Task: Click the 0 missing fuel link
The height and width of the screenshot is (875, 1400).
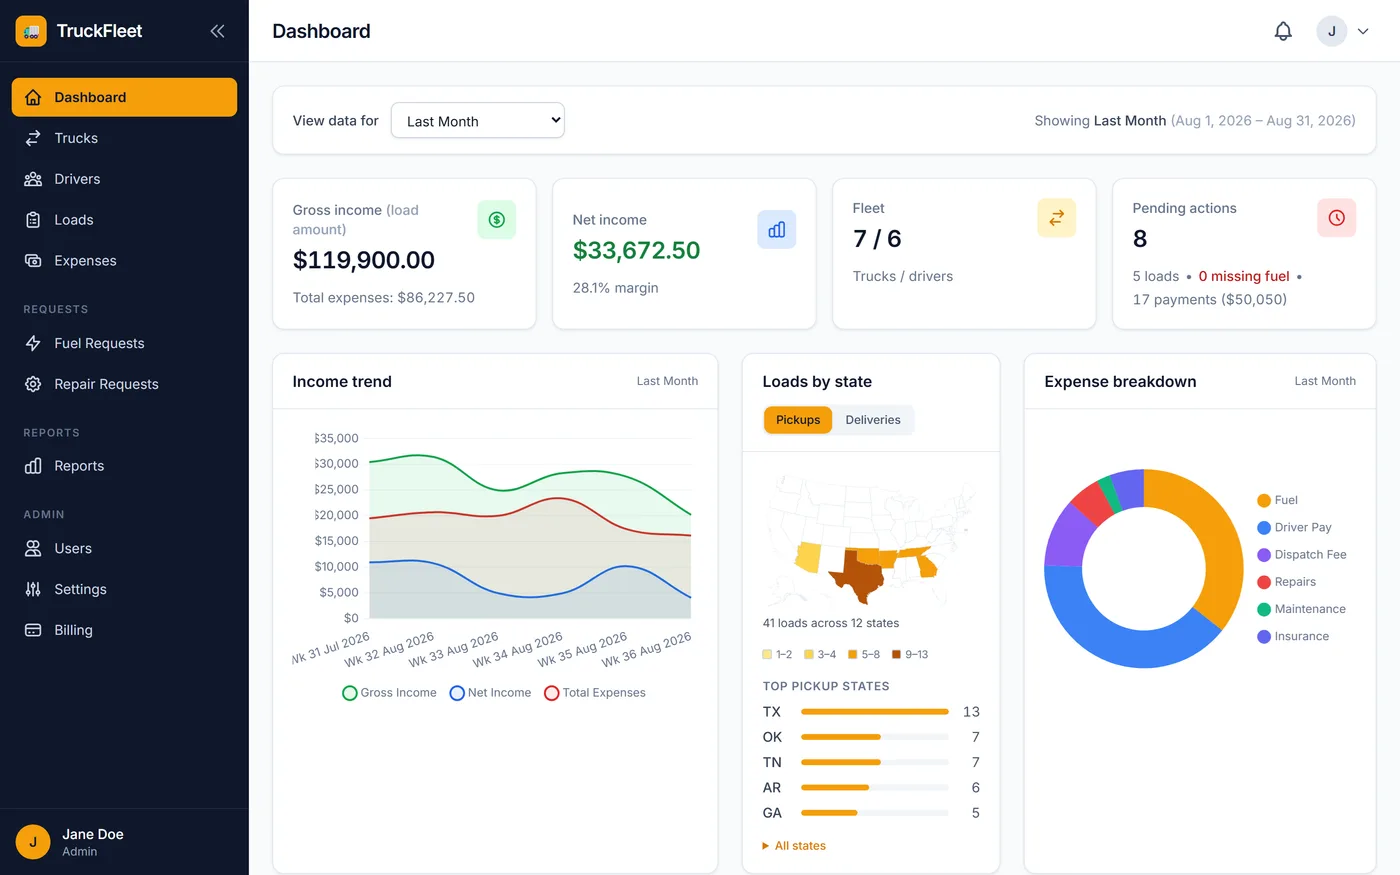Action: [x=1244, y=276]
